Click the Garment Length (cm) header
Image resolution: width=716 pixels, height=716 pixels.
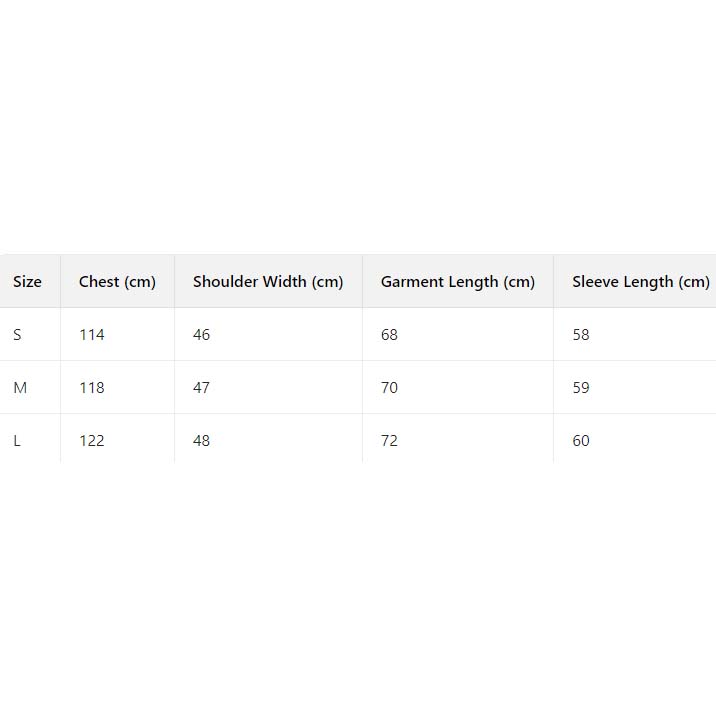pos(457,282)
